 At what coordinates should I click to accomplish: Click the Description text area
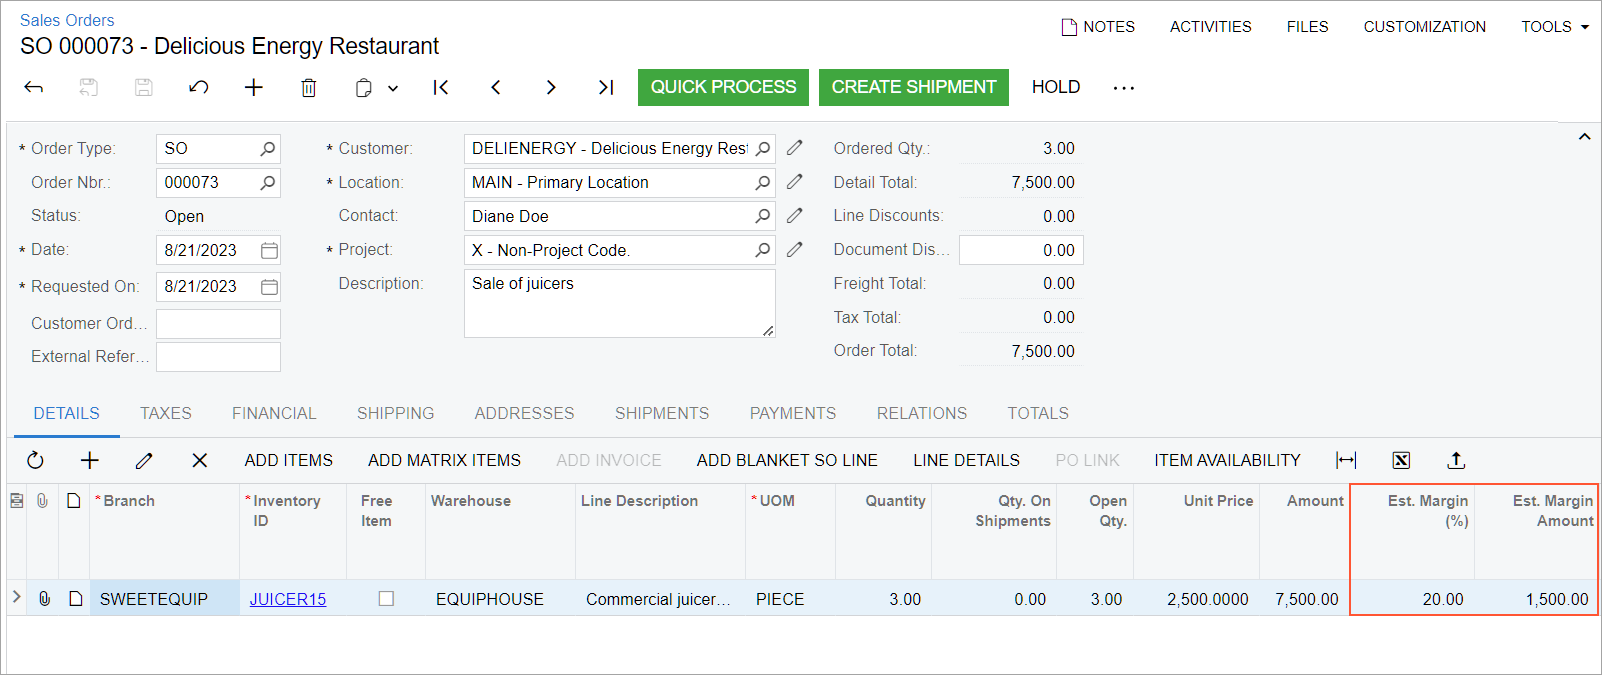coord(620,303)
